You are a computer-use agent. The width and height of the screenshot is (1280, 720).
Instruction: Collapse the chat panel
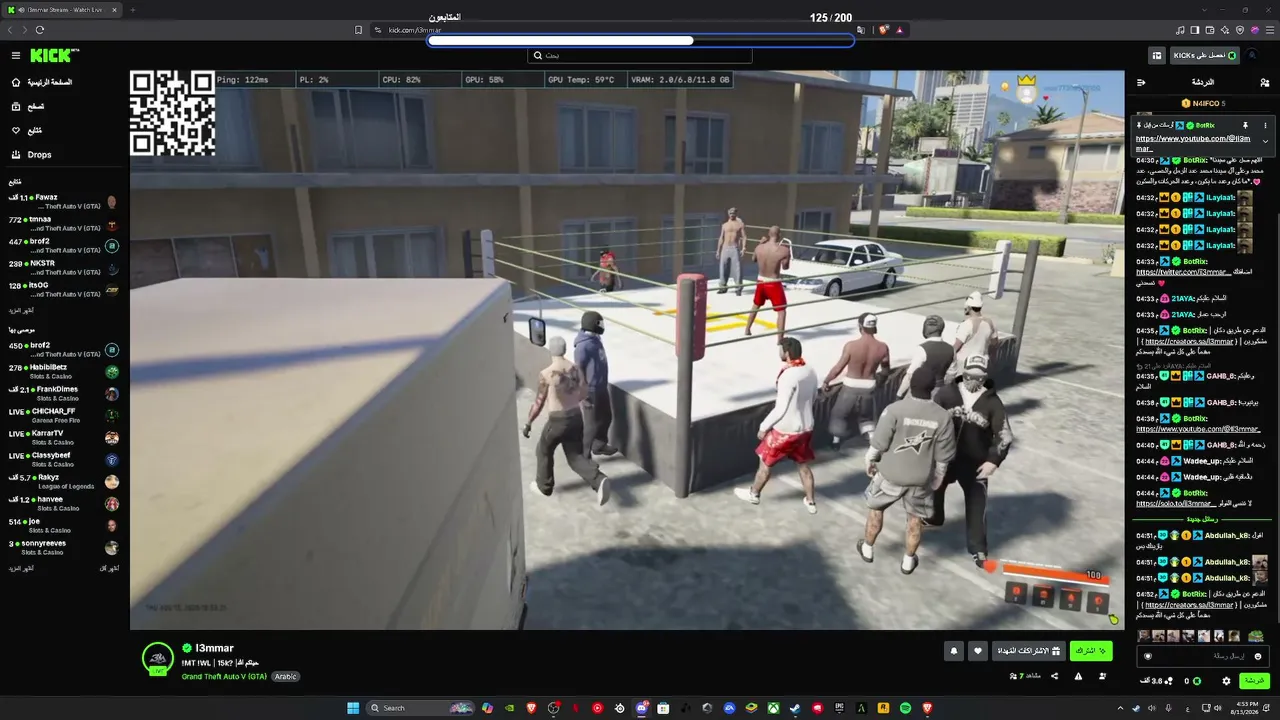click(x=1141, y=82)
